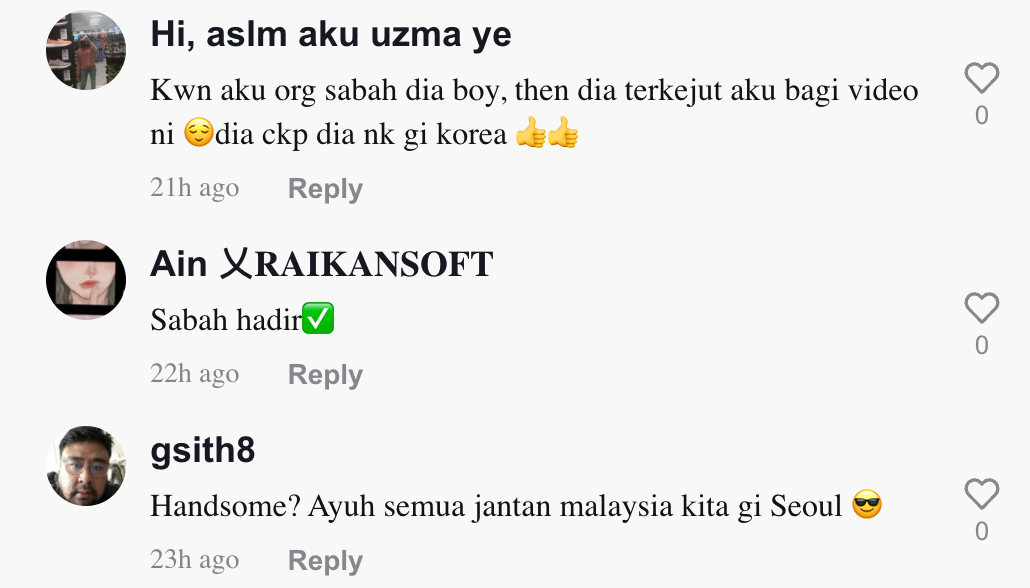Select the comment text starting 'Kwn aku org sabah'
1030x588 pixels.
[534, 112]
